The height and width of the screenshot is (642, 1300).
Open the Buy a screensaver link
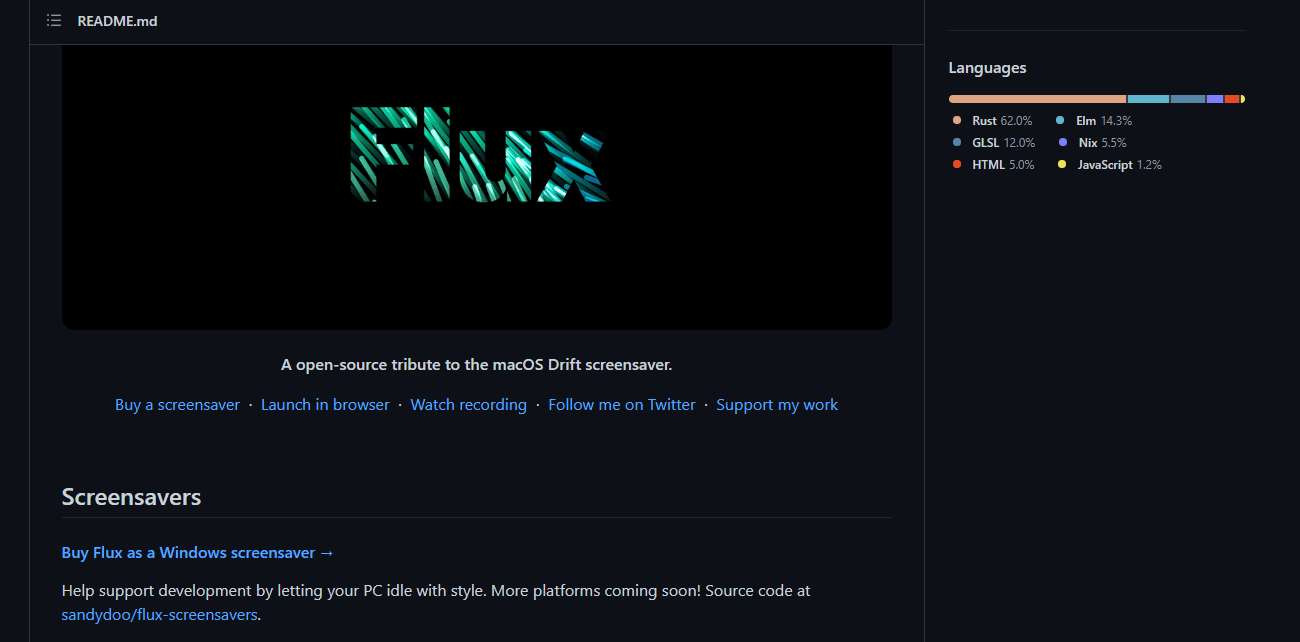(177, 405)
